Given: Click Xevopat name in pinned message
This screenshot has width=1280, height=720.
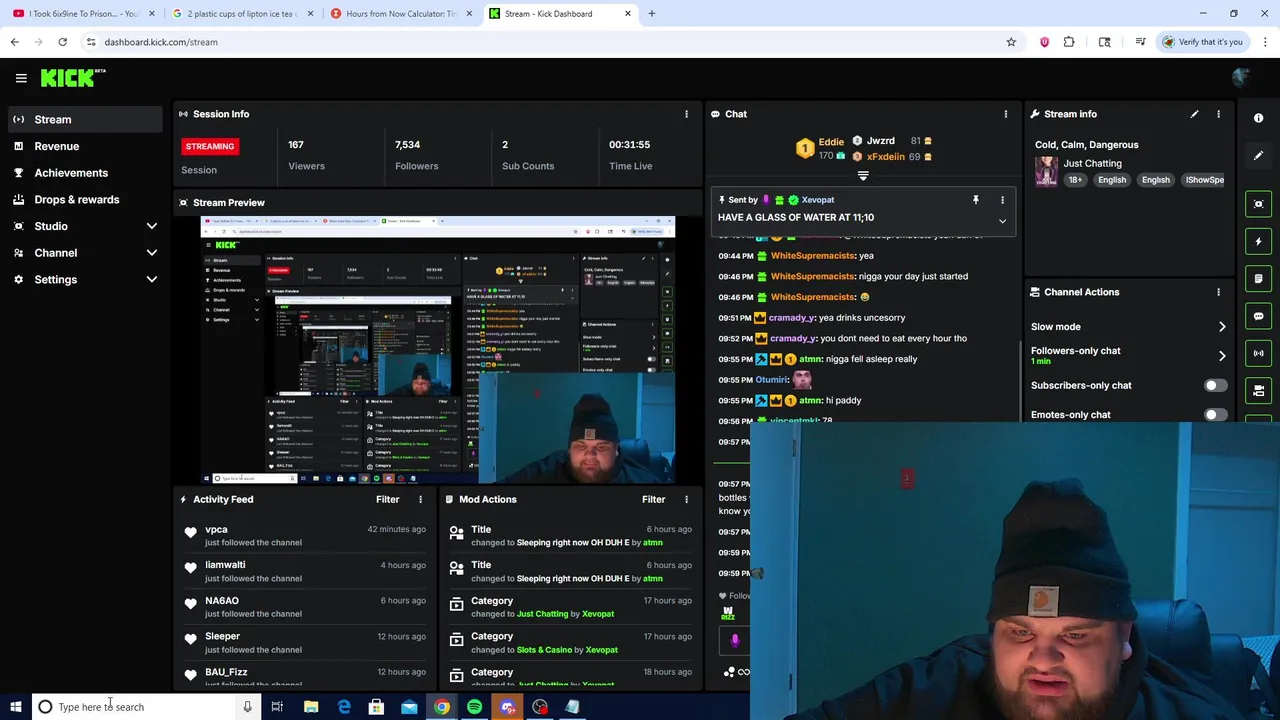Looking at the screenshot, I should [x=817, y=200].
